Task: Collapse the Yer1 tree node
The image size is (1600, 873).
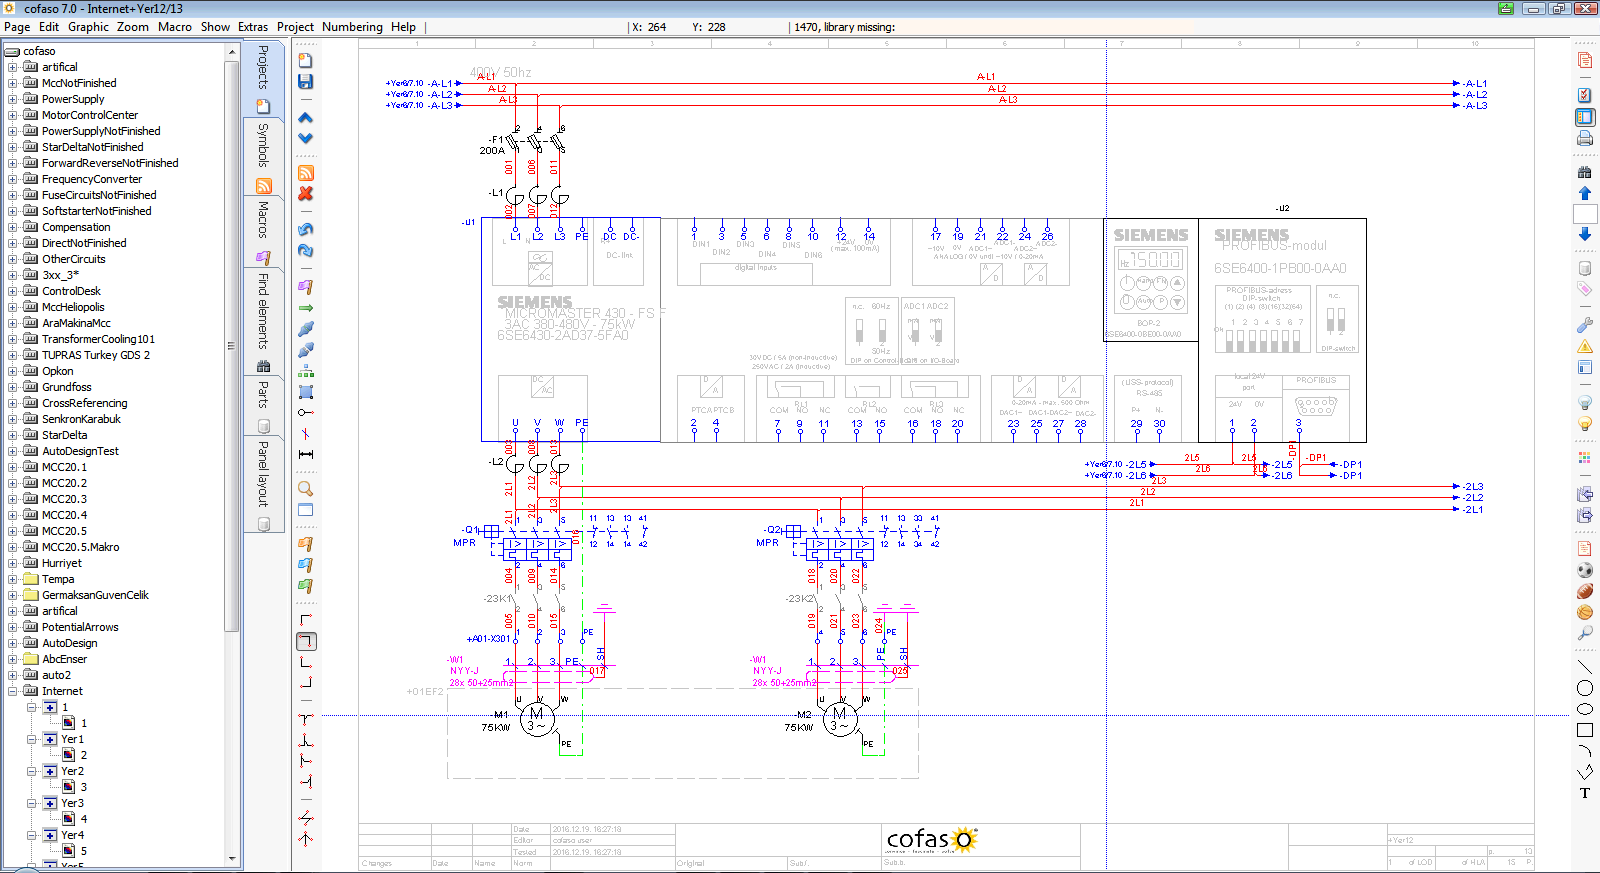Action: click(31, 739)
